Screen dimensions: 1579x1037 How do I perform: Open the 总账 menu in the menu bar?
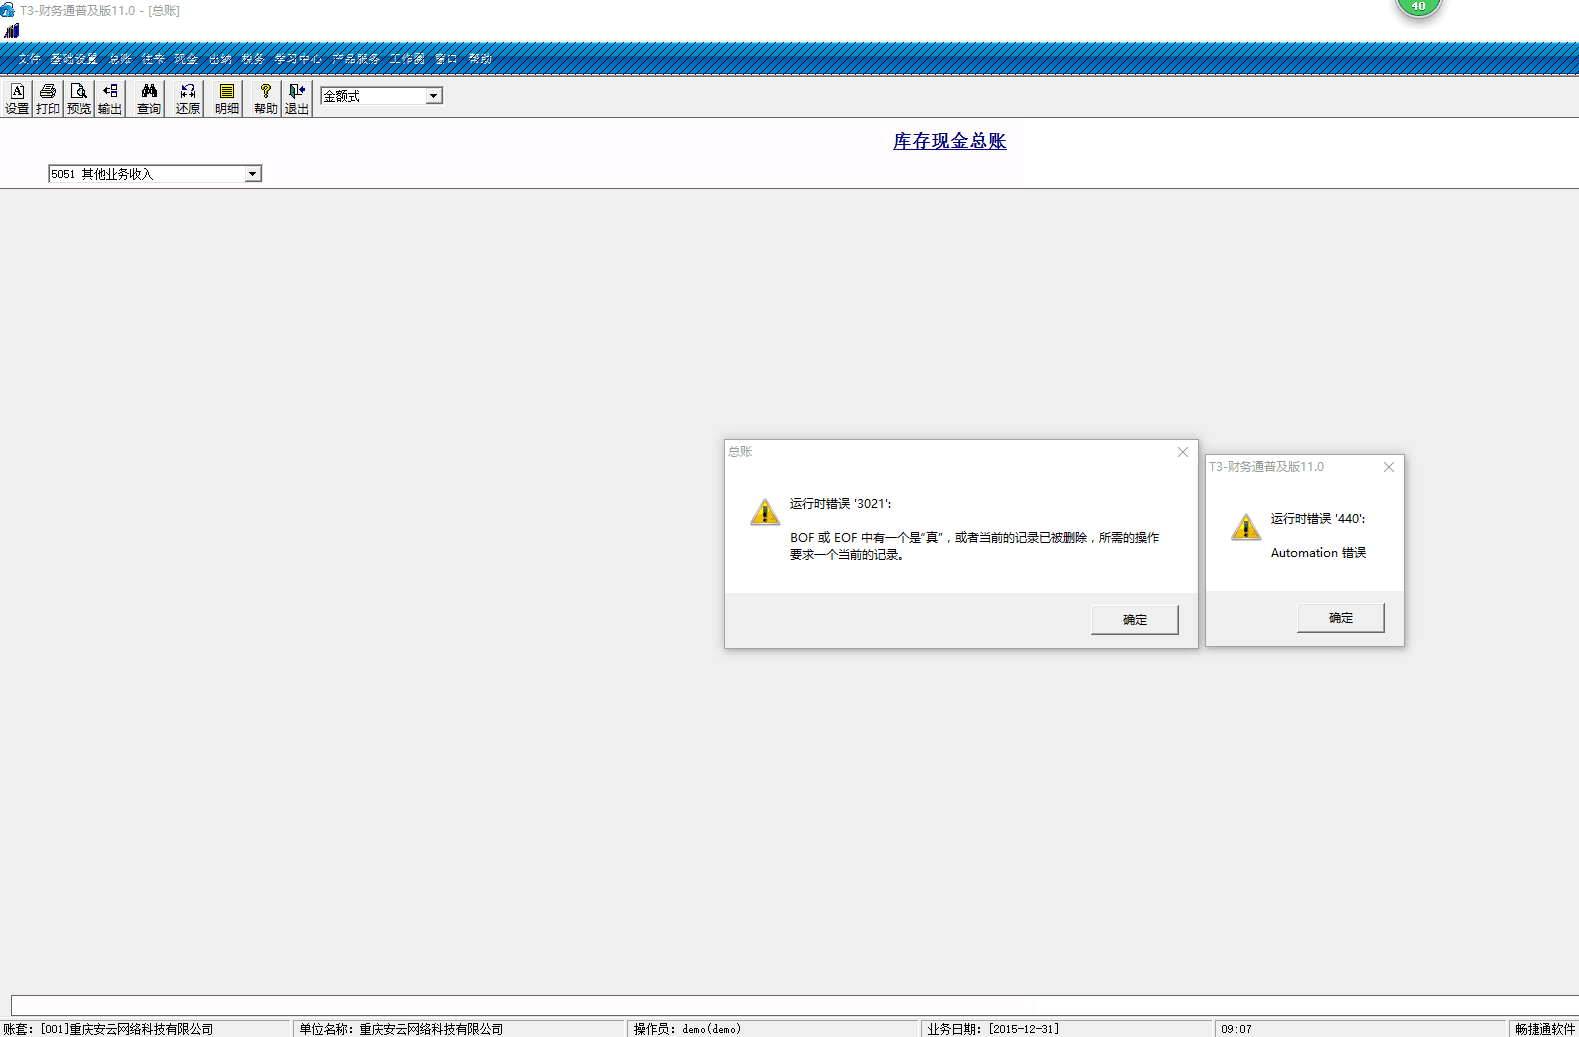pyautogui.click(x=120, y=59)
